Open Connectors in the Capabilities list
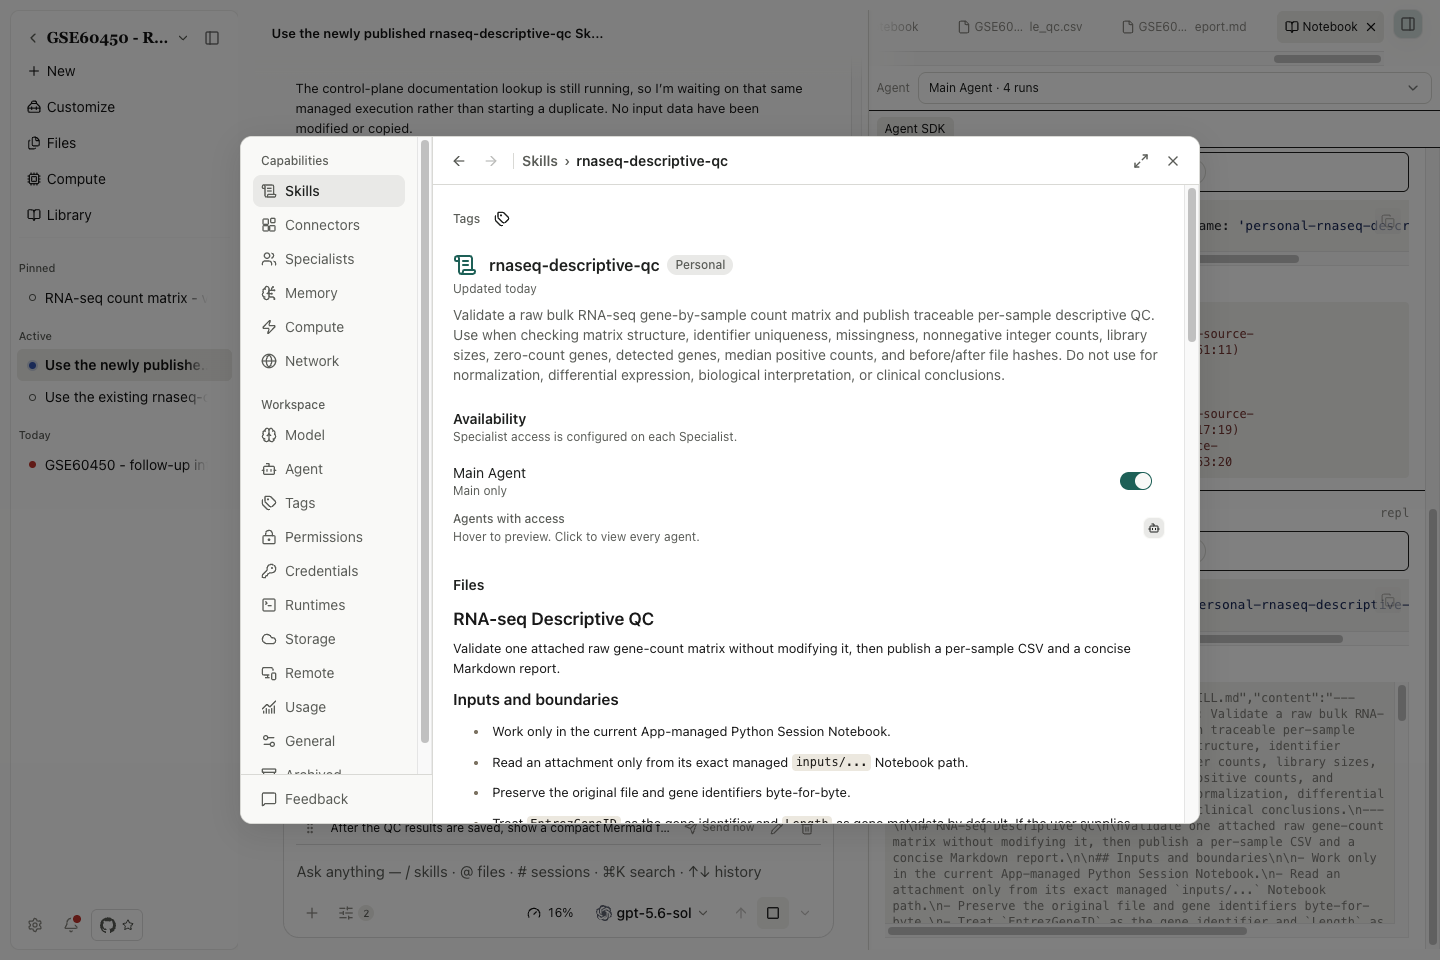The height and width of the screenshot is (960, 1440). tap(329, 225)
